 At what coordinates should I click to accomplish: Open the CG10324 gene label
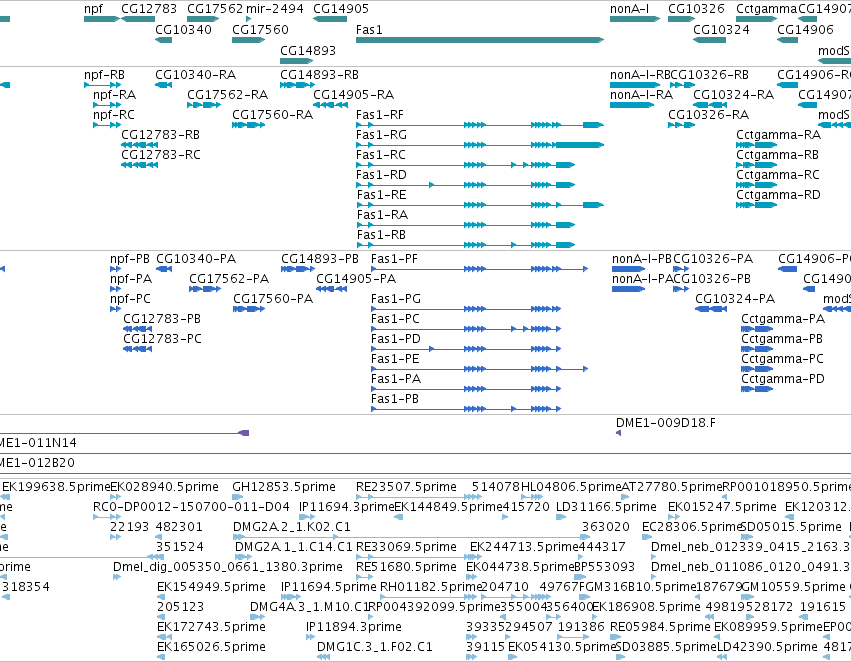click(721, 29)
